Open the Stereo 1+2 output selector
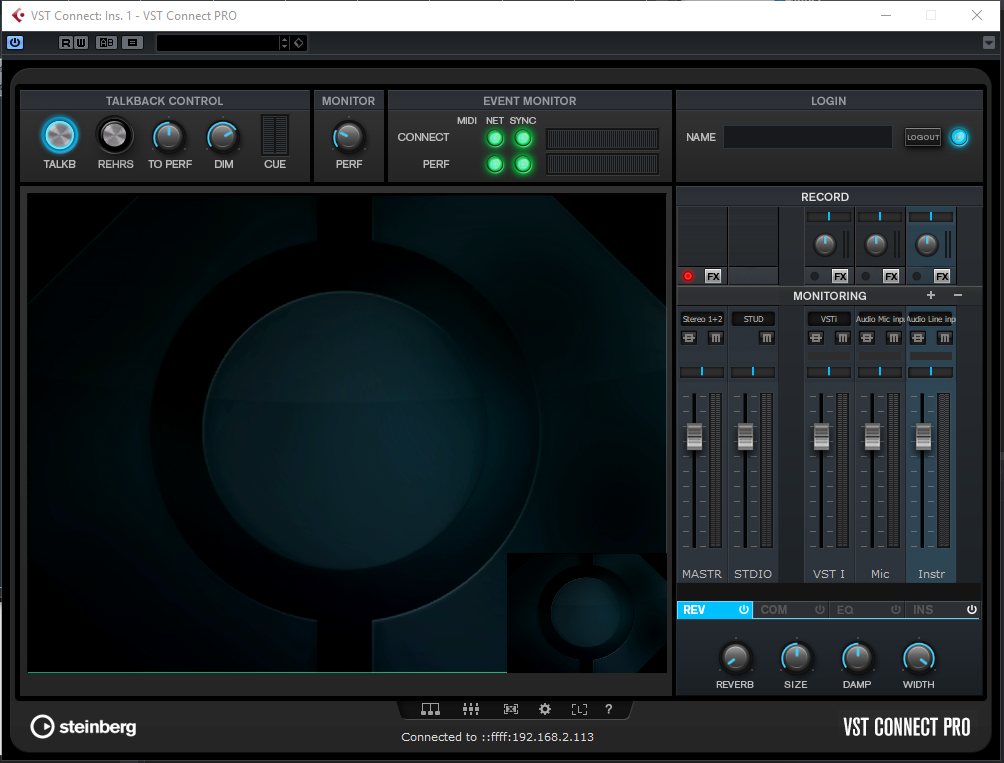This screenshot has height=763, width=1004. 702,319
